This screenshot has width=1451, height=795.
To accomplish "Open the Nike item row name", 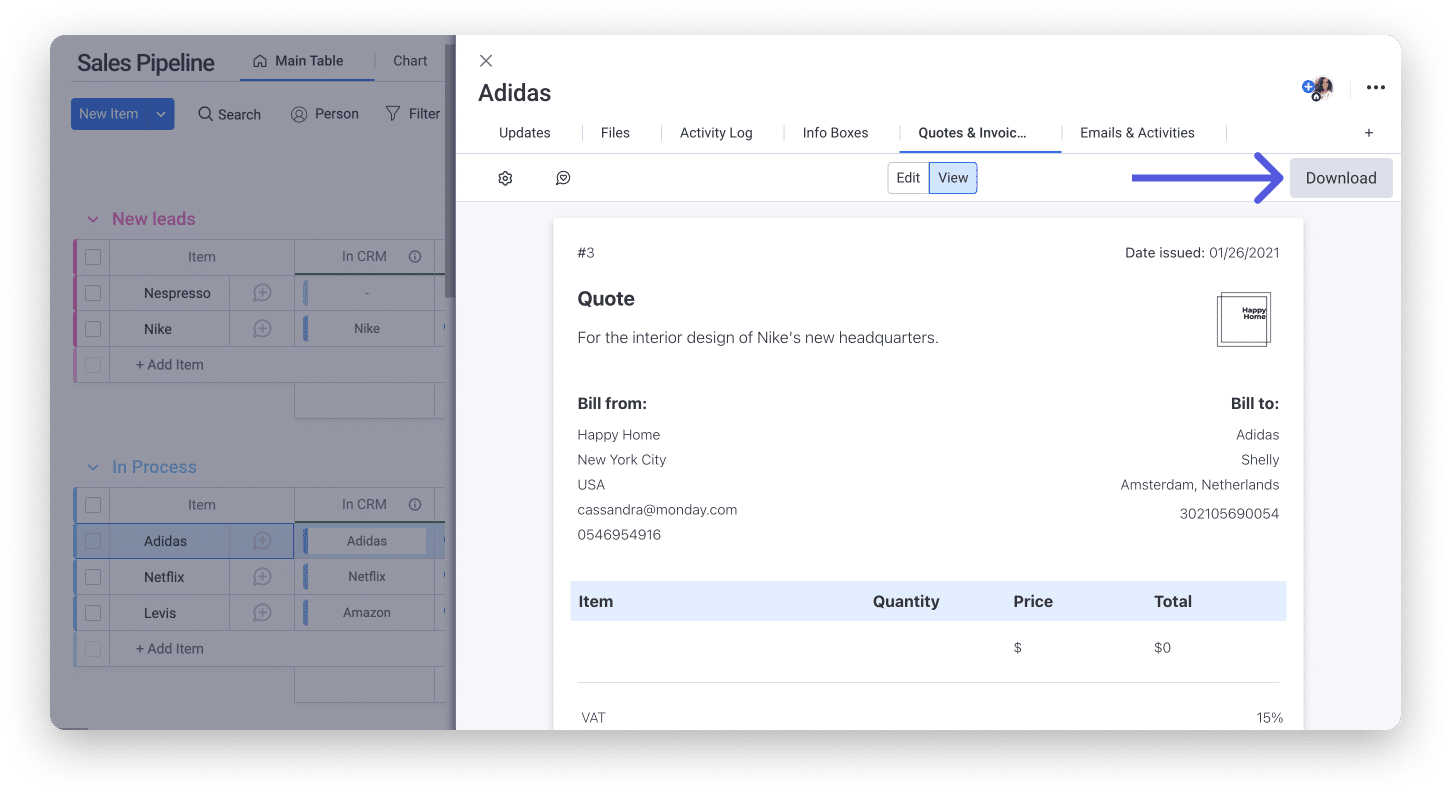I will click(x=158, y=329).
